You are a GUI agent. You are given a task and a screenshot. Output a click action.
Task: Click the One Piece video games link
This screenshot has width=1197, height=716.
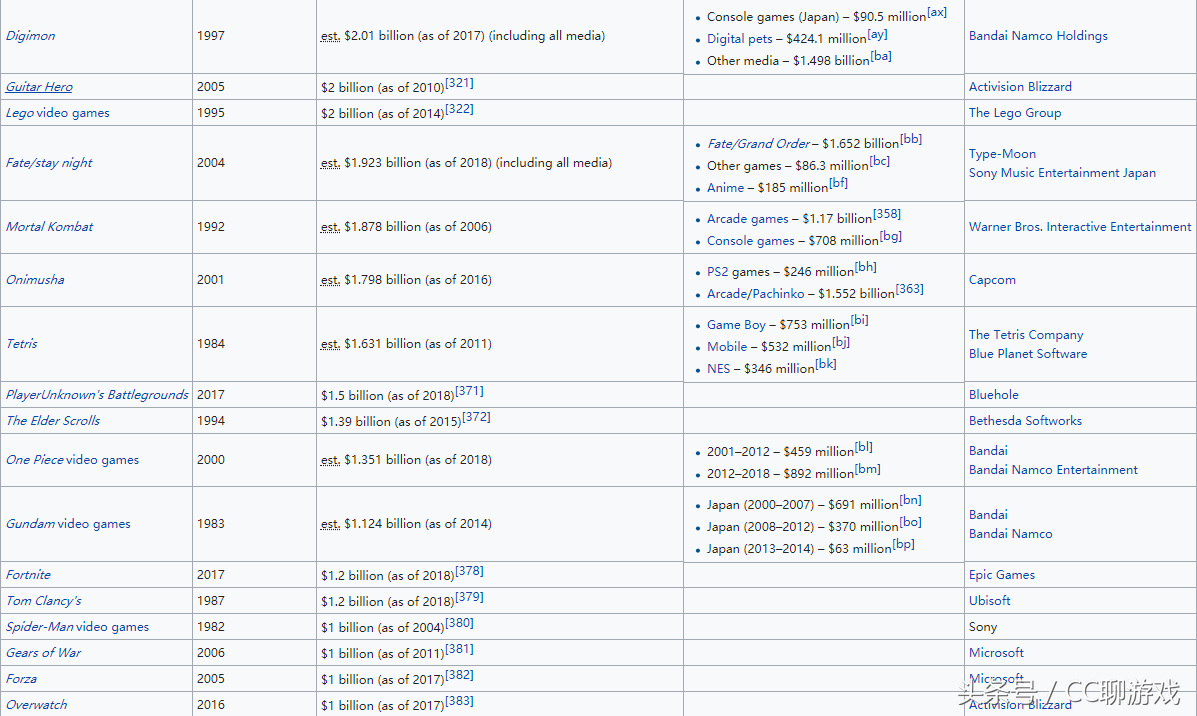73,460
